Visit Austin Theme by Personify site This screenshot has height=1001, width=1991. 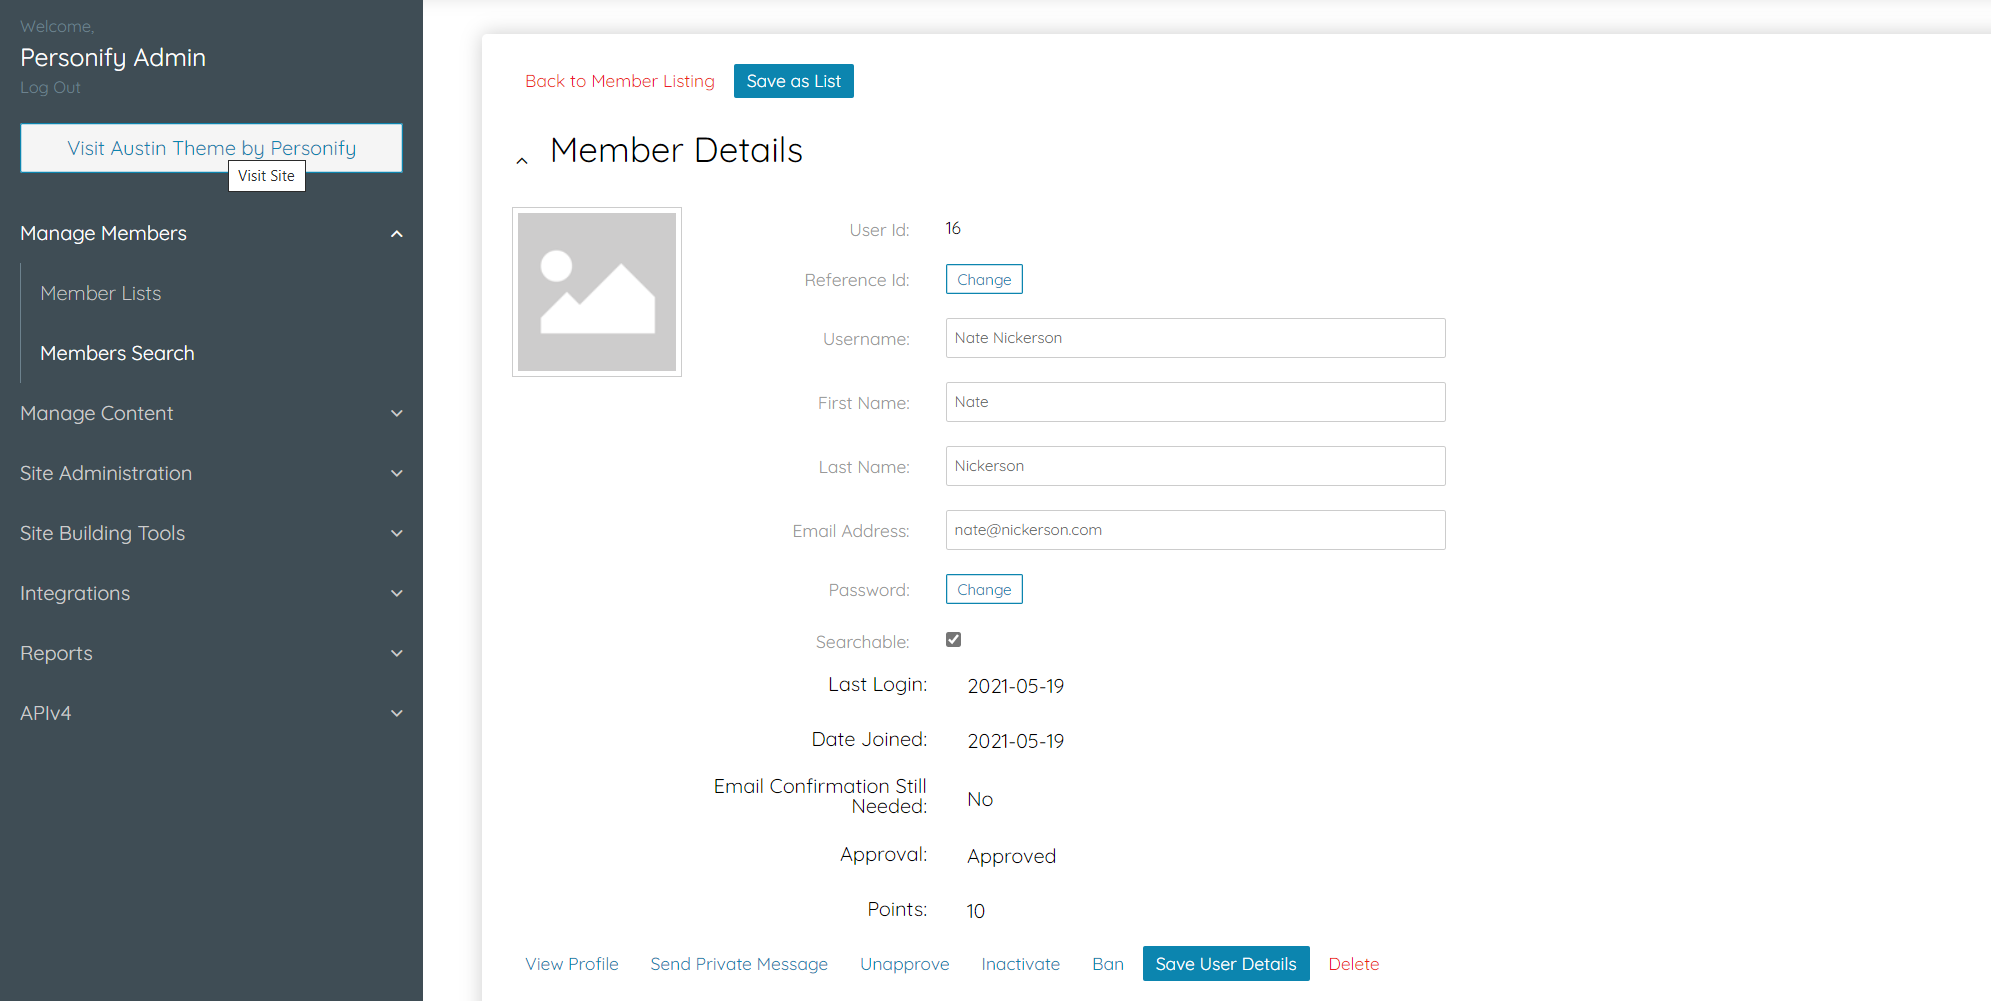coord(211,148)
